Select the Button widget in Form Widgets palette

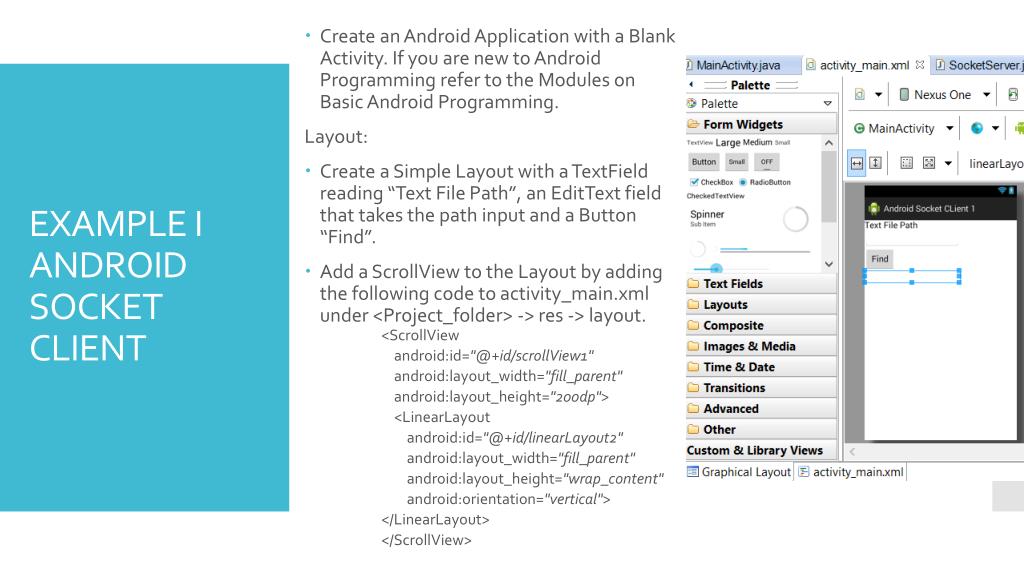(704, 161)
